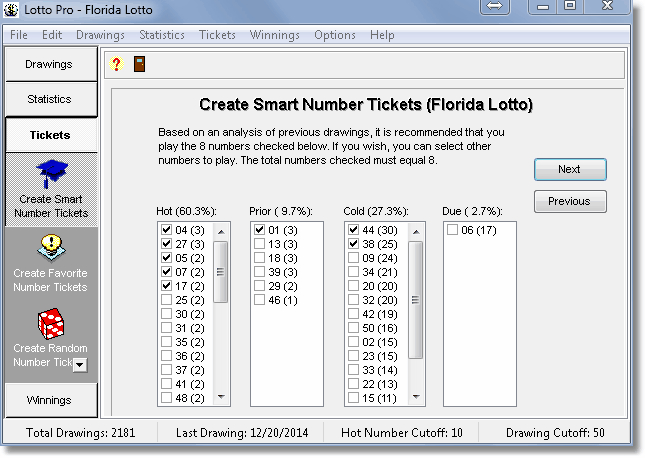
Task: Open the Drawings menu
Action: tap(100, 35)
